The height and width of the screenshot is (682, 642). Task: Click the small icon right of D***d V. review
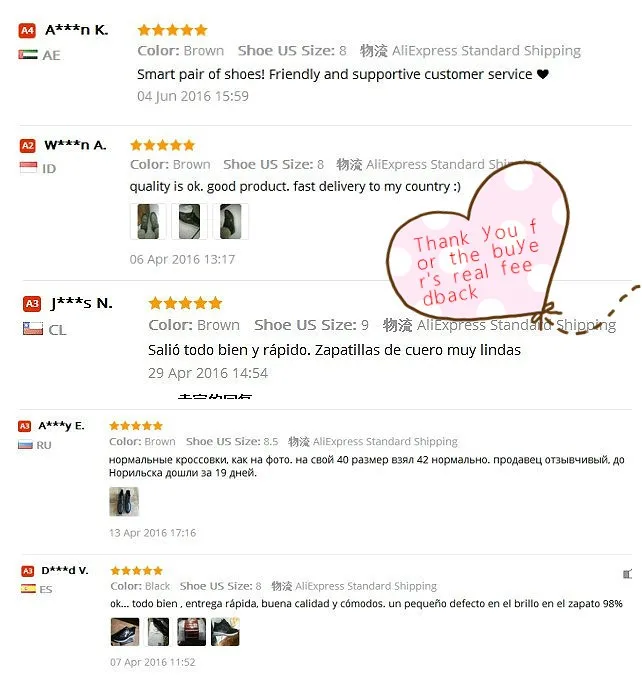627,574
